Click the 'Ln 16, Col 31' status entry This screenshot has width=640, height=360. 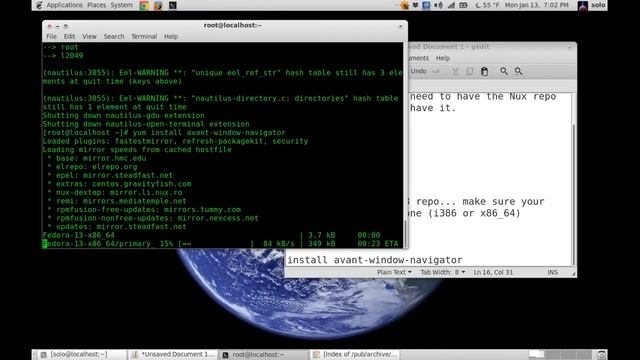coord(493,272)
